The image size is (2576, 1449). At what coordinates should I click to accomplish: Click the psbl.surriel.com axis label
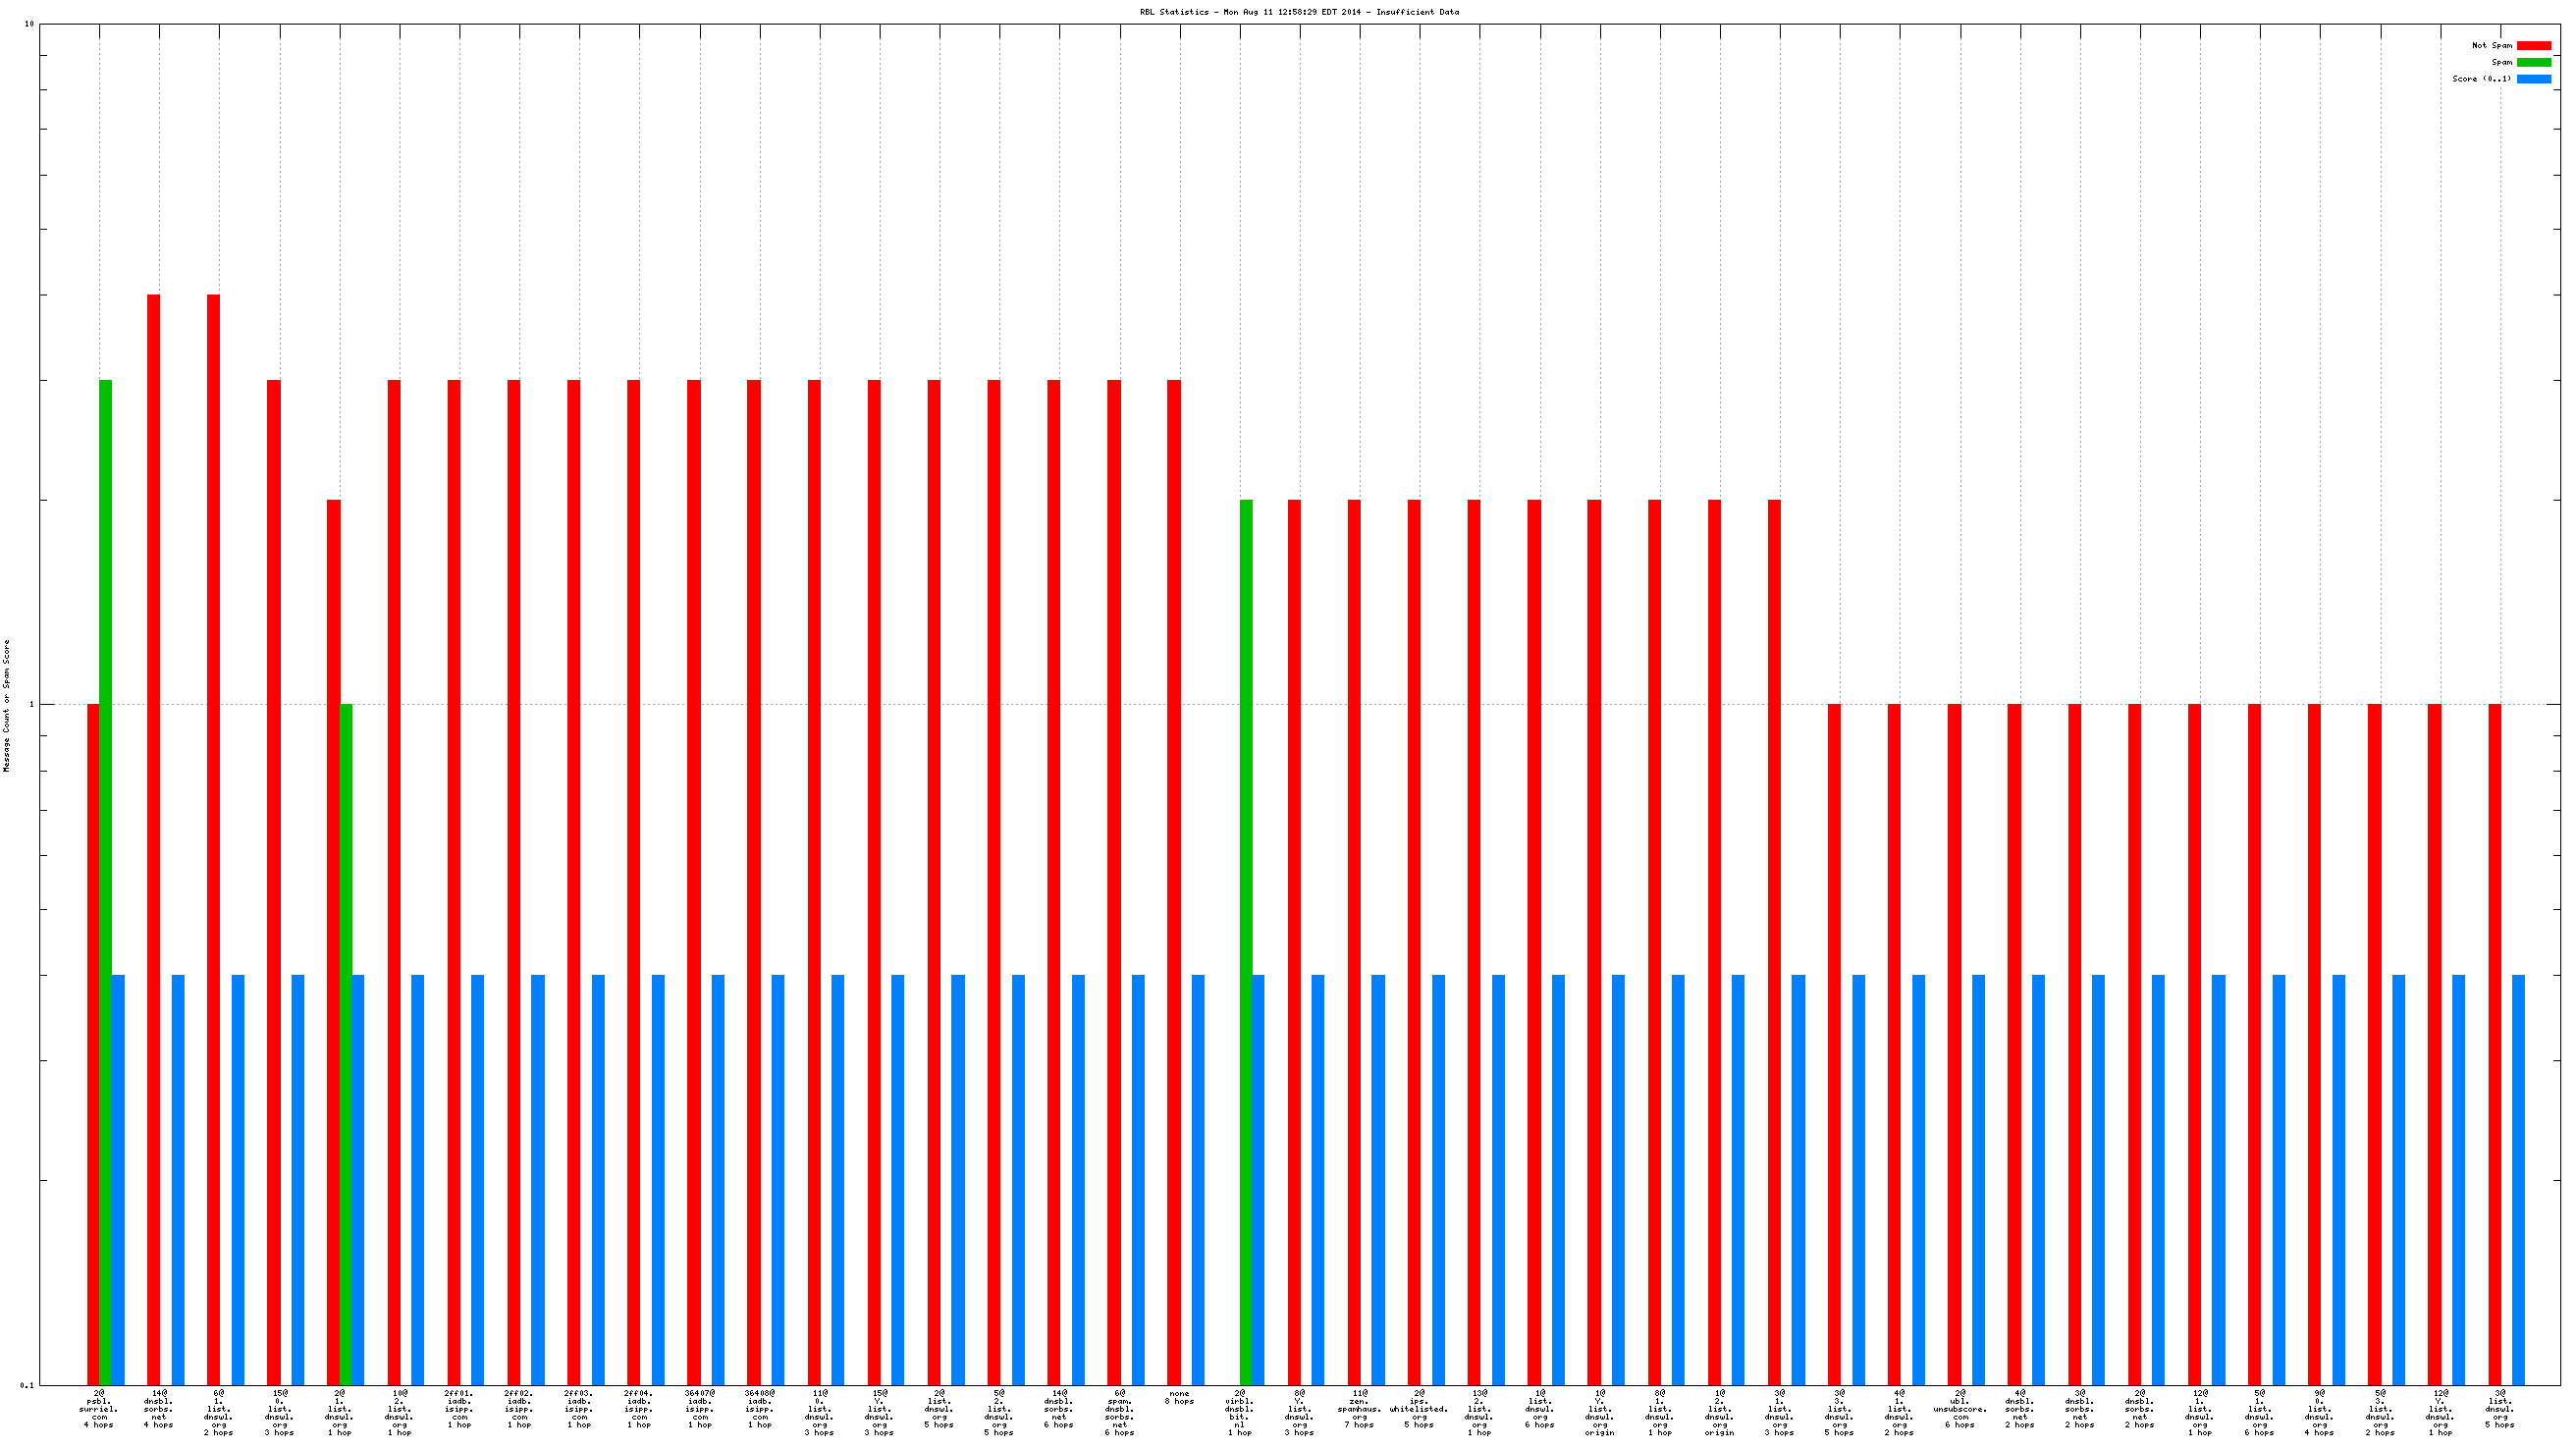pyautogui.click(x=99, y=1408)
